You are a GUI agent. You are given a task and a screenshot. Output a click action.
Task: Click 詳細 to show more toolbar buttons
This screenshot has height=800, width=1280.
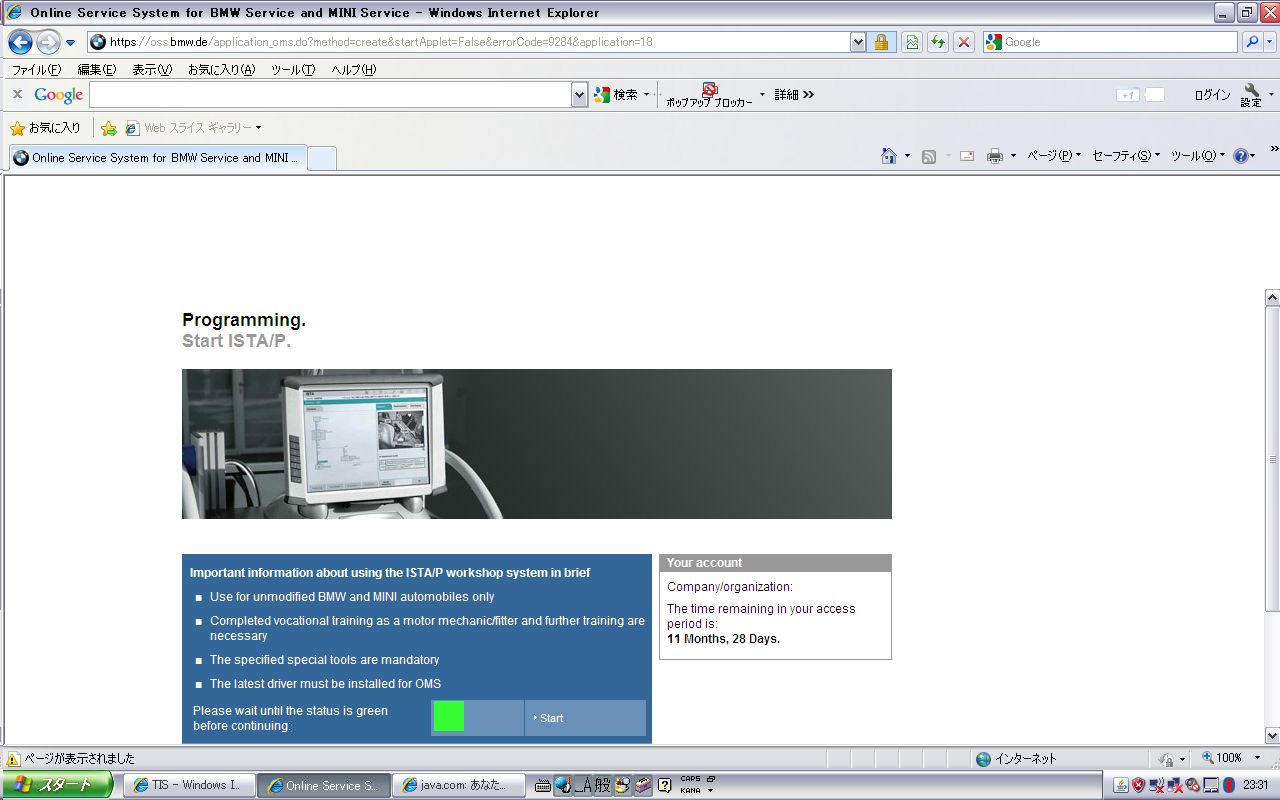795,95
